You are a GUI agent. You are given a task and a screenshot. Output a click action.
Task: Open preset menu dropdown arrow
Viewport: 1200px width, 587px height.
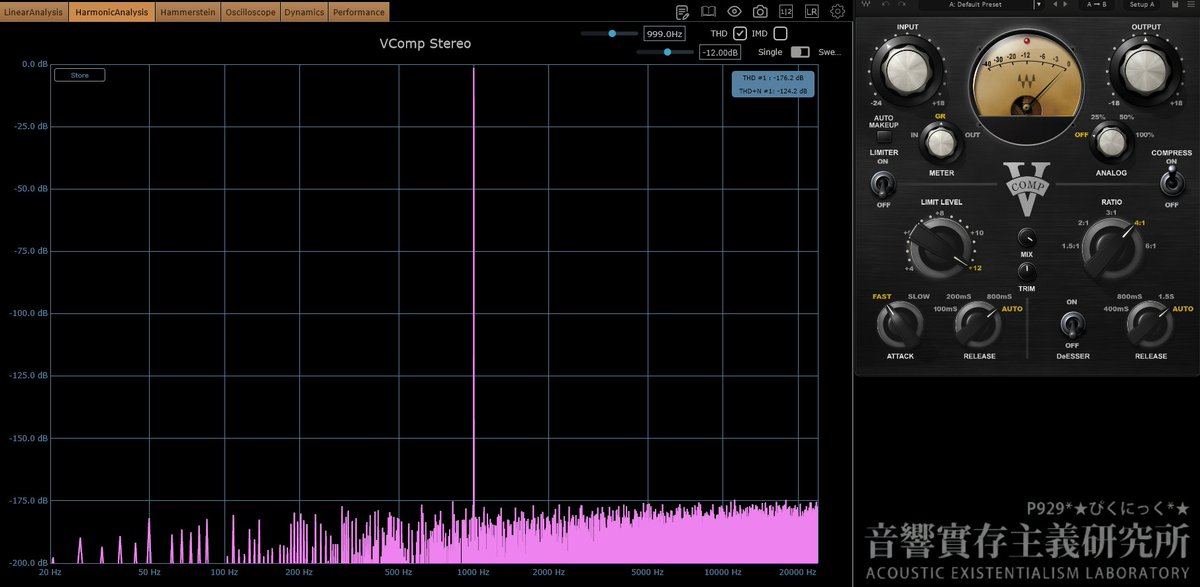coord(1039,4)
